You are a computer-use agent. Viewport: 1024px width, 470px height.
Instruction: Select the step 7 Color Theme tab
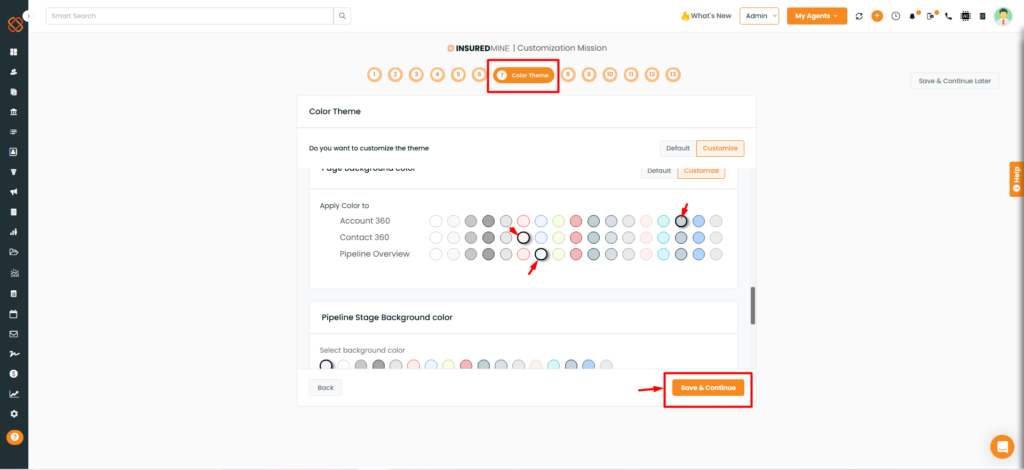coord(523,75)
